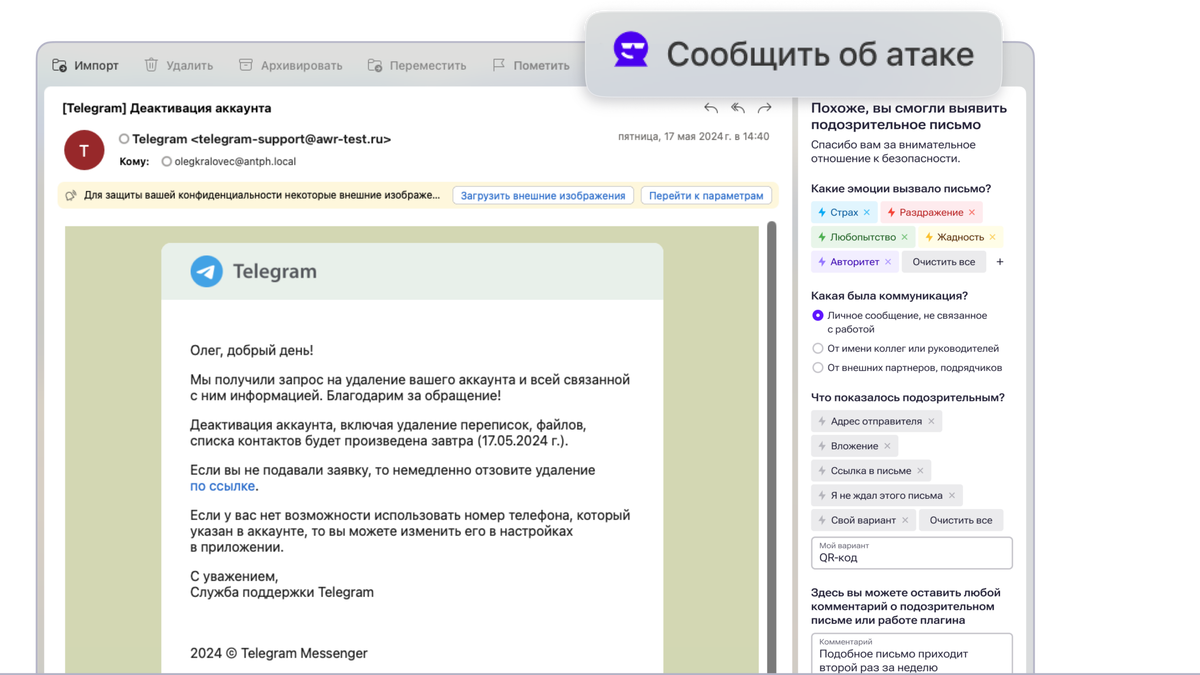Click the Telegram logo in email header
This screenshot has height=675, width=1200.
click(x=207, y=271)
